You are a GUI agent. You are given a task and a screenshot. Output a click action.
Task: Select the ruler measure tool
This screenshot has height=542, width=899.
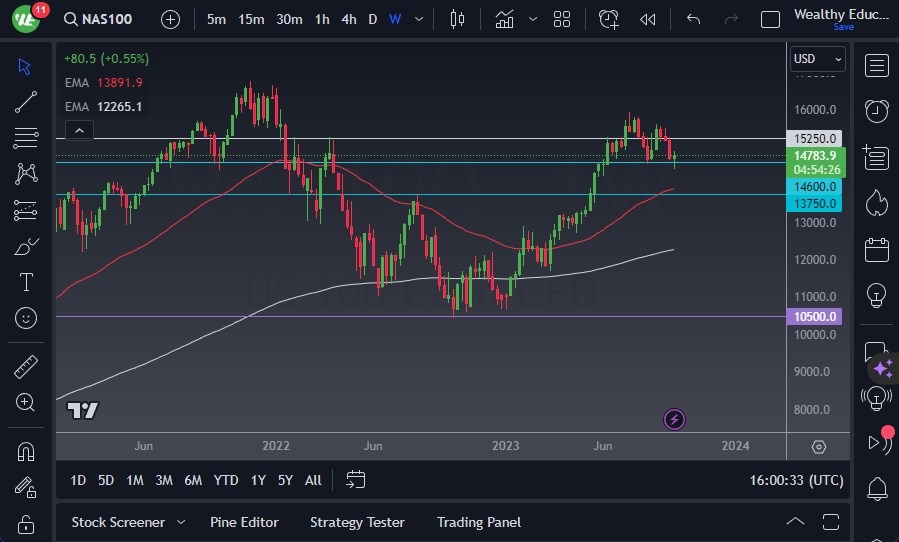[x=27, y=367]
